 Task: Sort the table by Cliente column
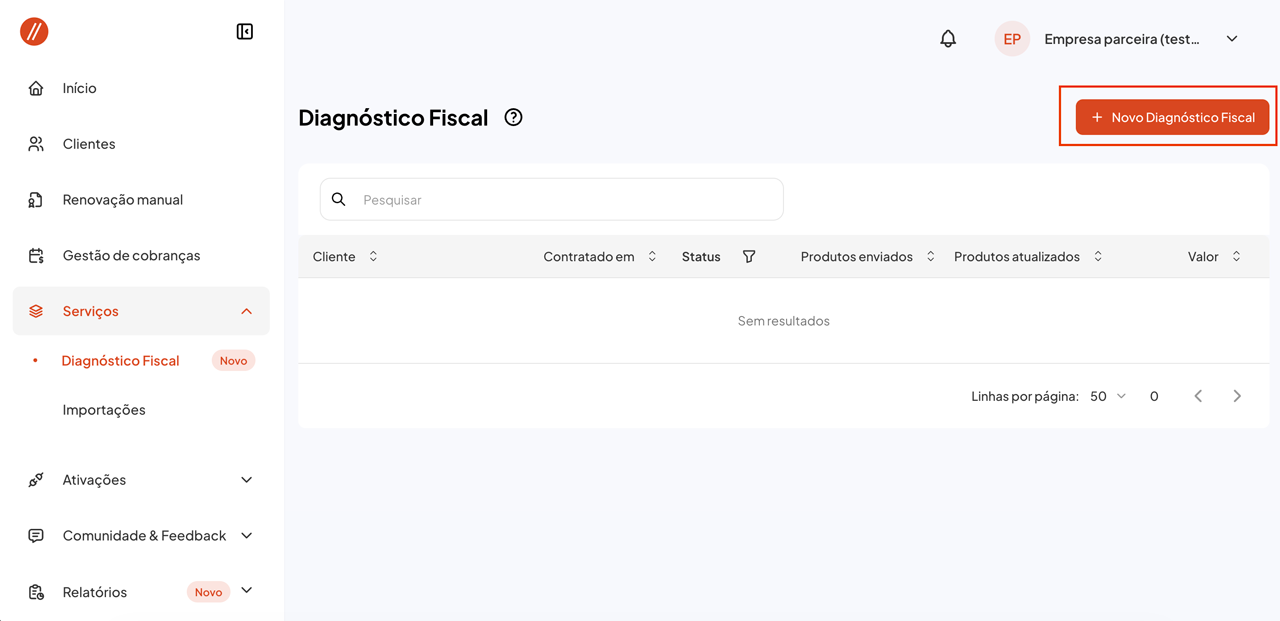373,257
